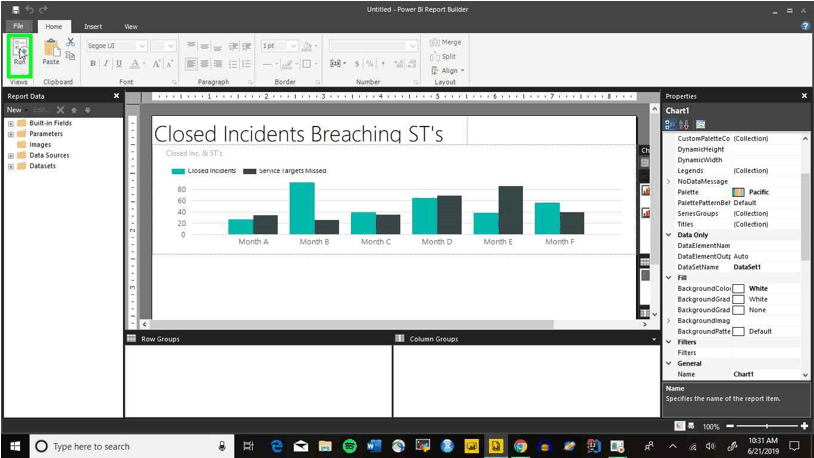Image resolution: width=814 pixels, height=458 pixels.
Task: Open the border fill color bucket
Action: coord(309,46)
